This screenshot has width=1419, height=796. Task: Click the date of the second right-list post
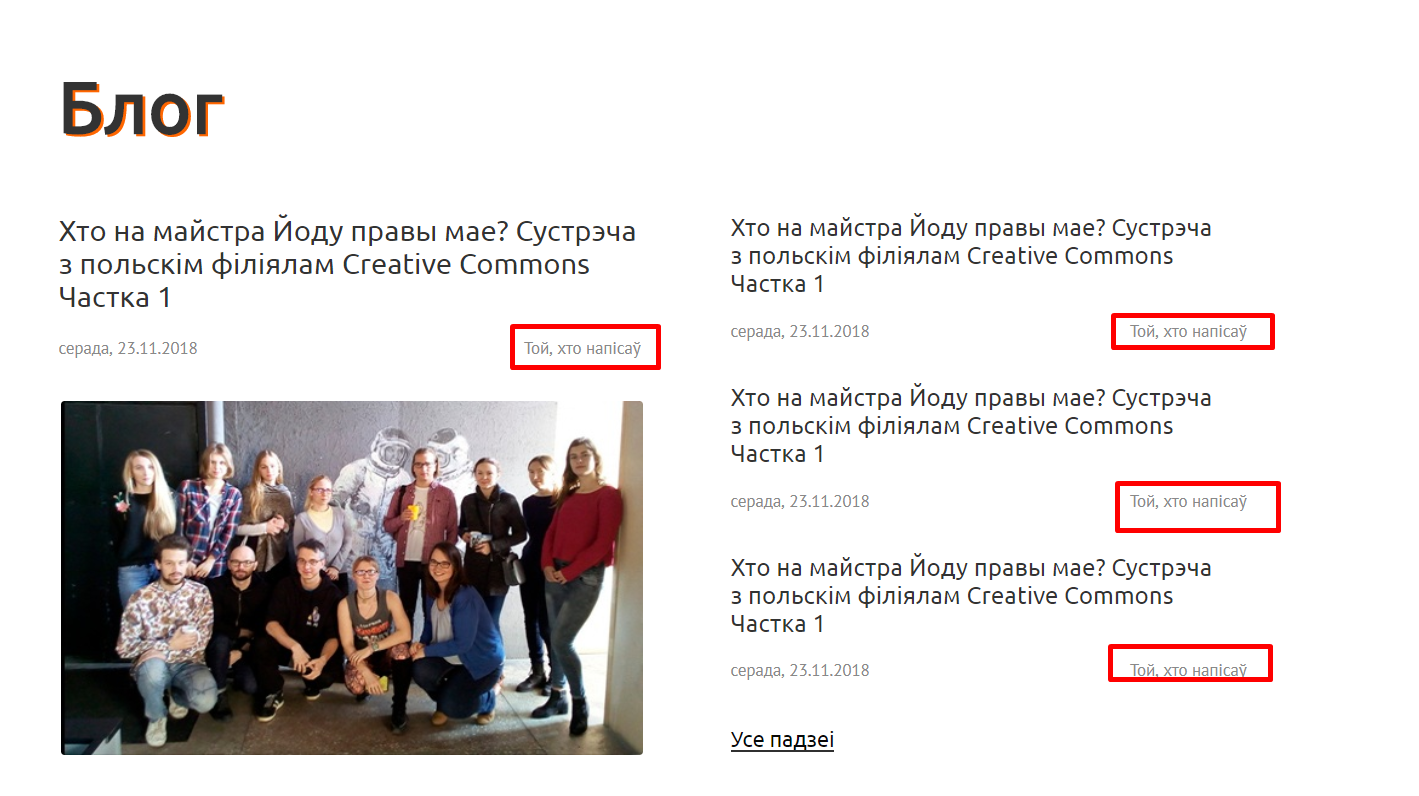coord(800,501)
